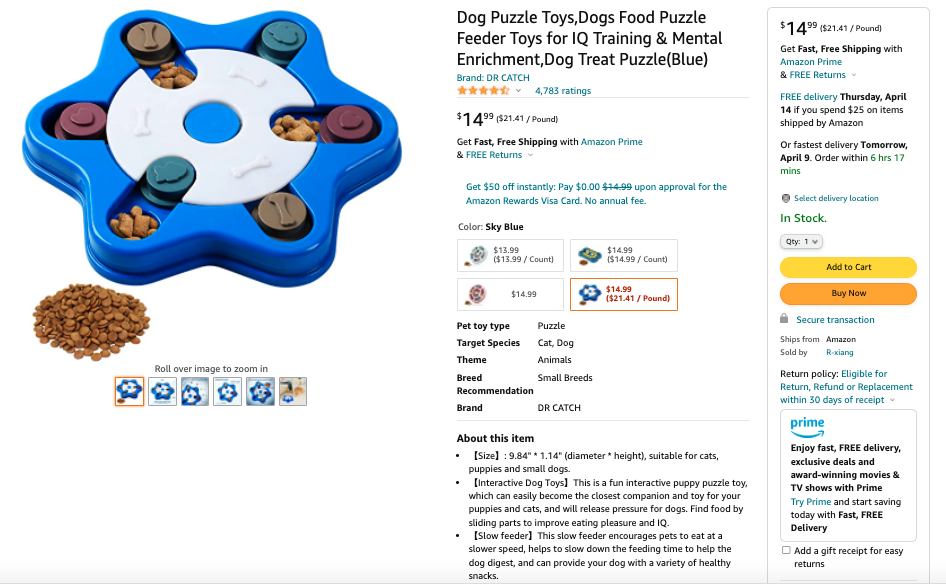Expand FREE Returns chevron under the main price

click(530, 155)
